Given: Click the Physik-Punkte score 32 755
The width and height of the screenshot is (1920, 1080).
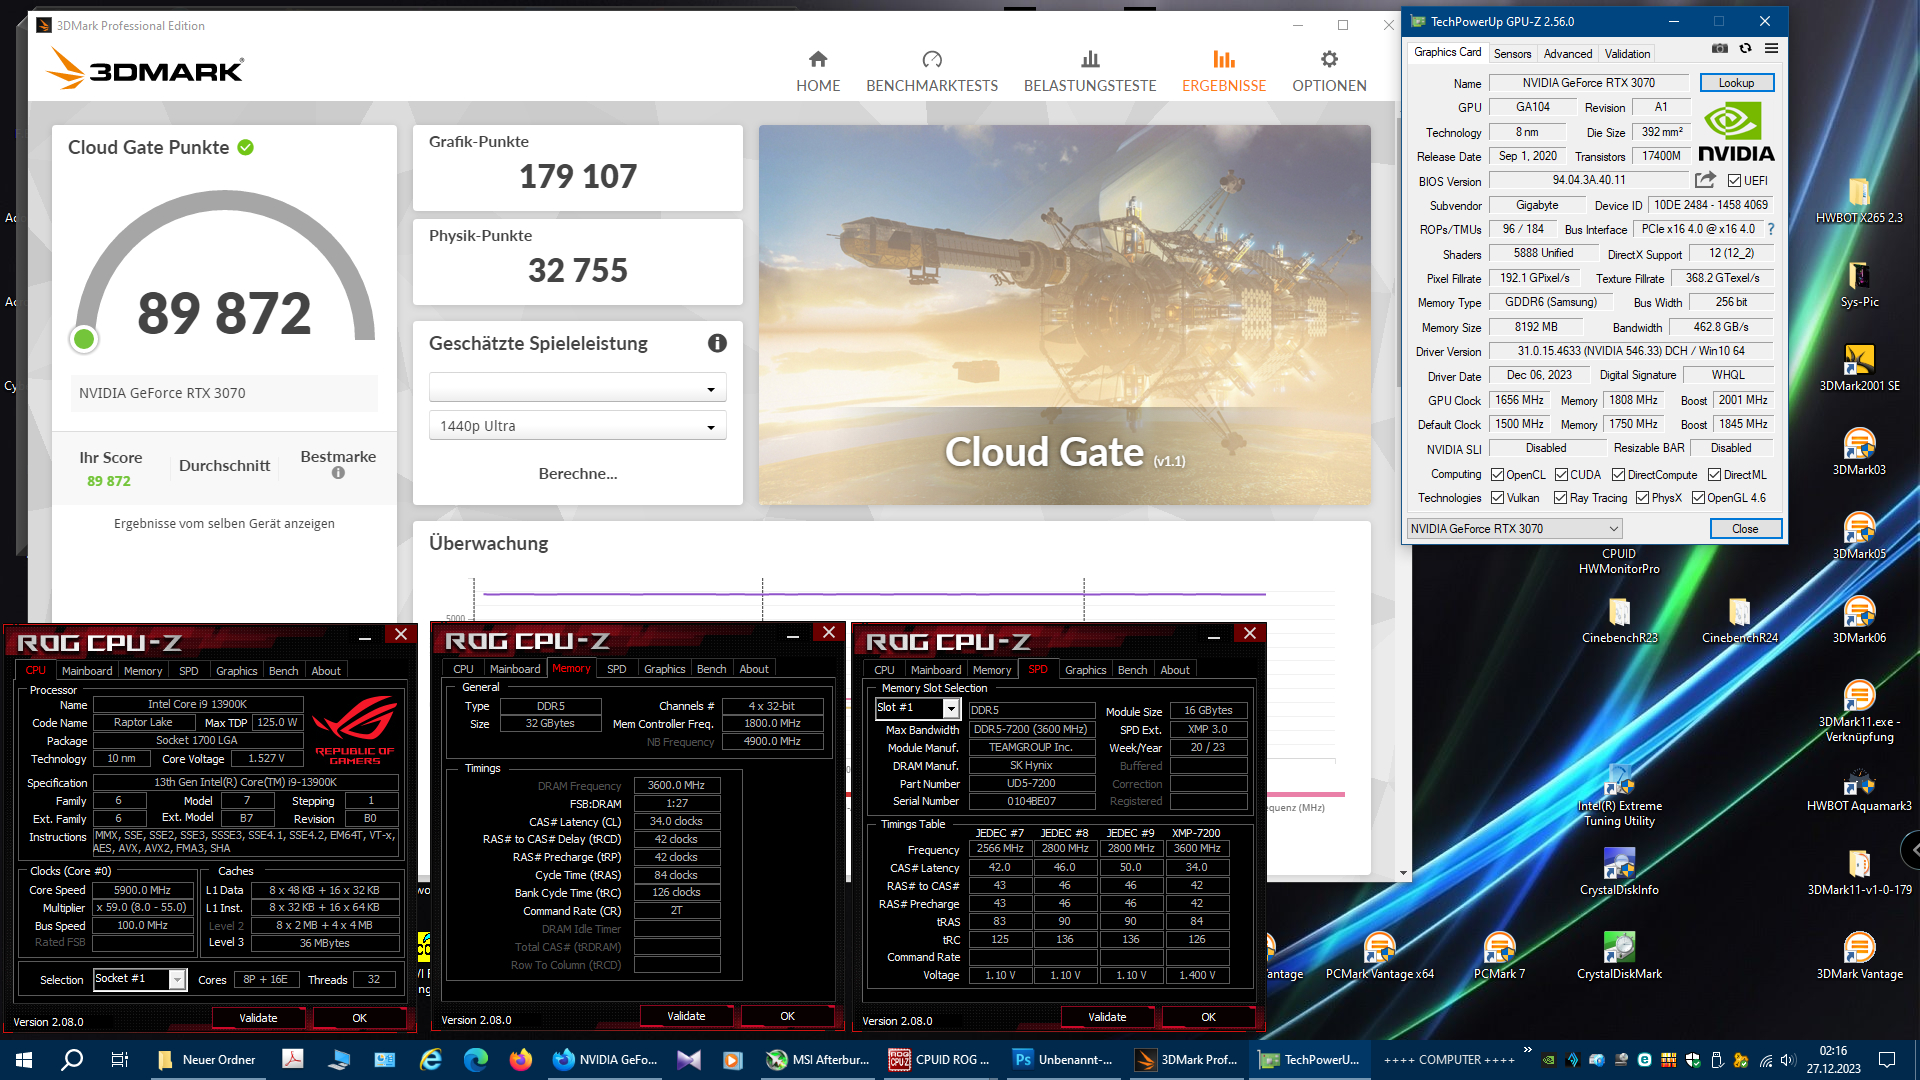Looking at the screenshot, I should (x=578, y=270).
